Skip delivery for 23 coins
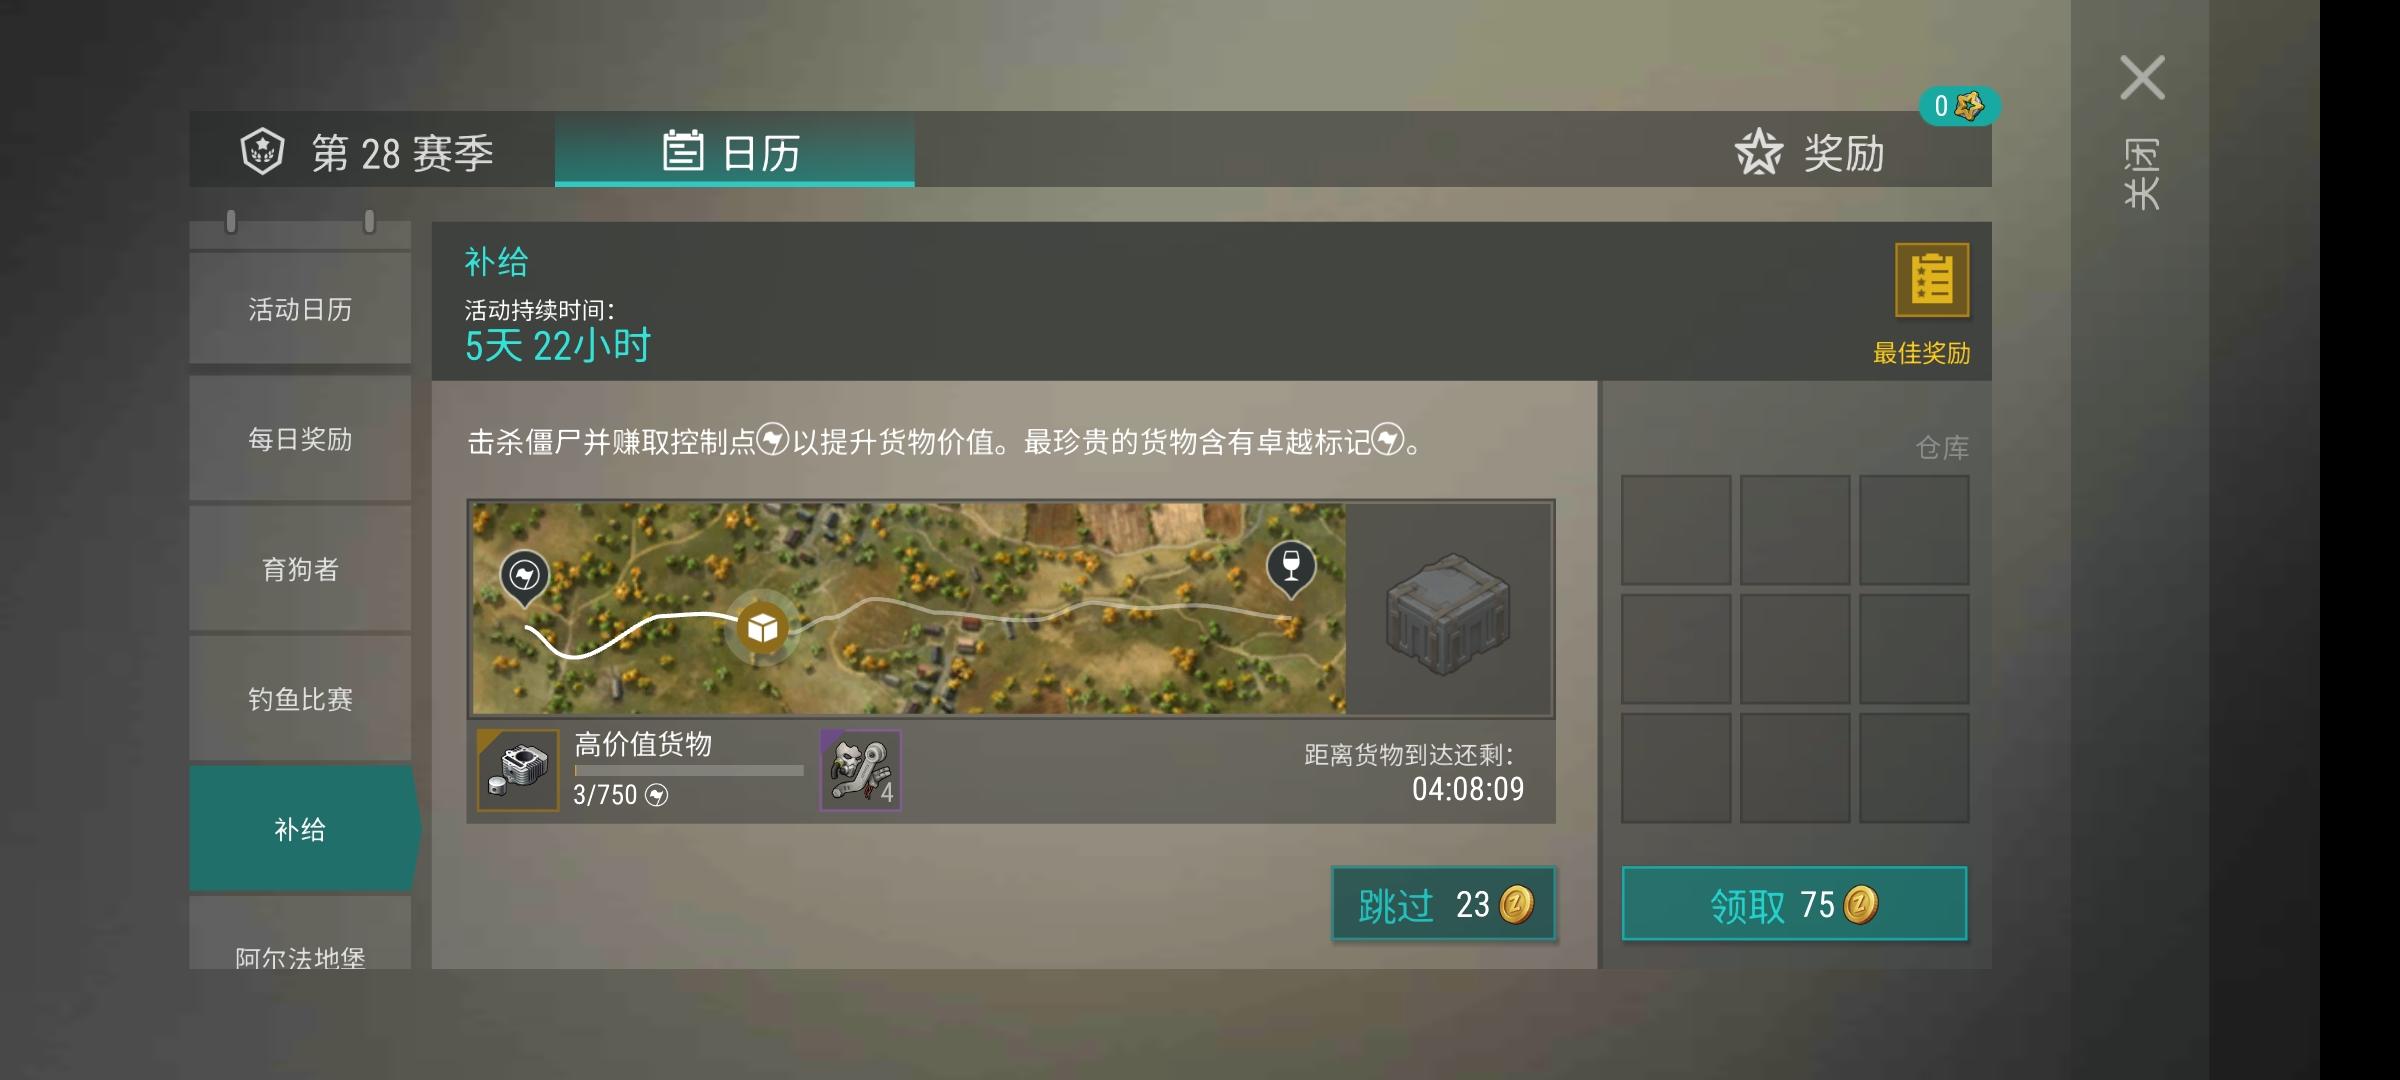The width and height of the screenshot is (2400, 1080). [x=1444, y=904]
